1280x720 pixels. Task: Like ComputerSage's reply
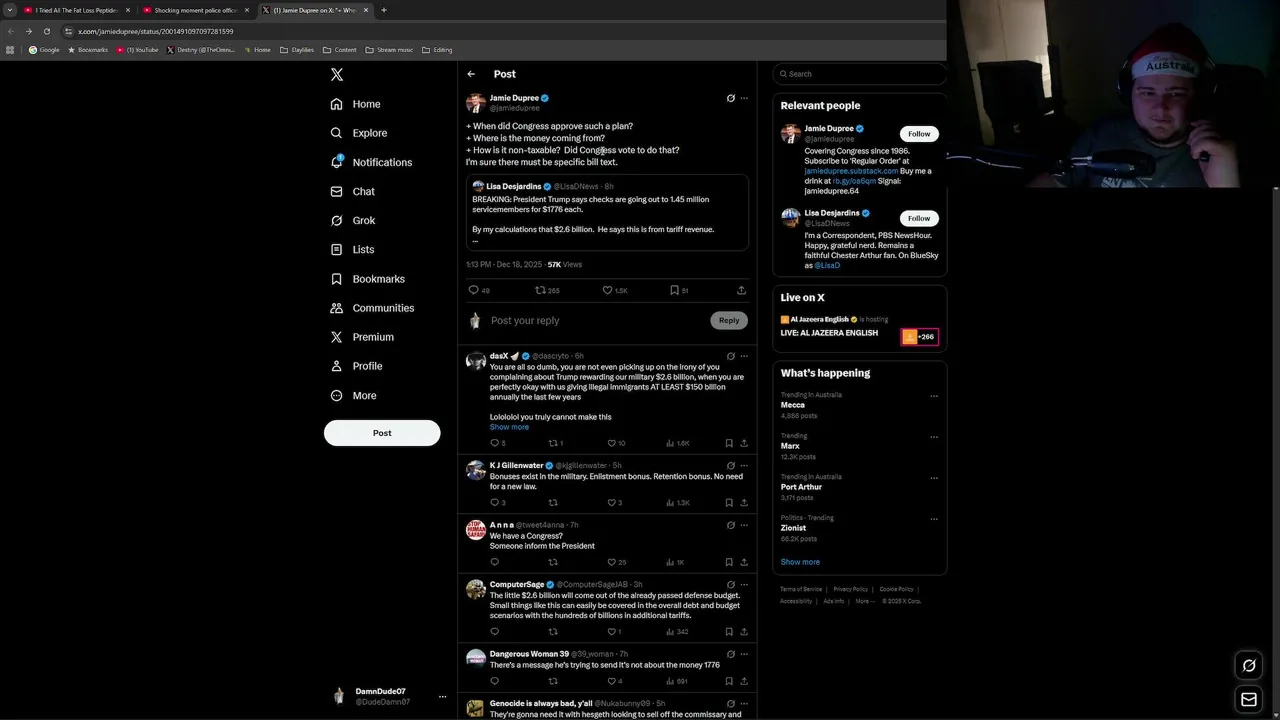pos(612,632)
